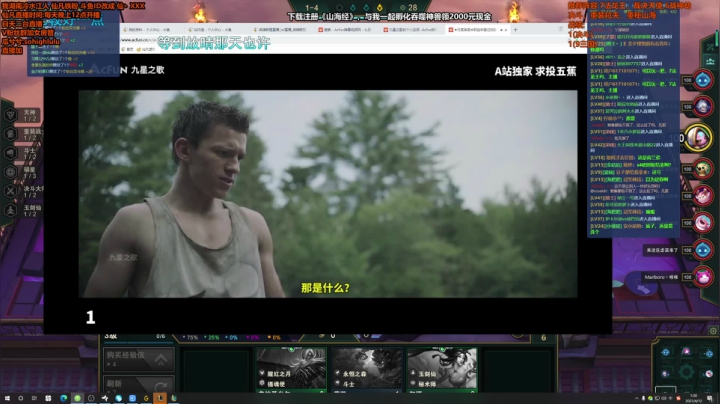The image size is (720, 404).
Task: Close the active AcFun video tab
Action: [506, 30]
